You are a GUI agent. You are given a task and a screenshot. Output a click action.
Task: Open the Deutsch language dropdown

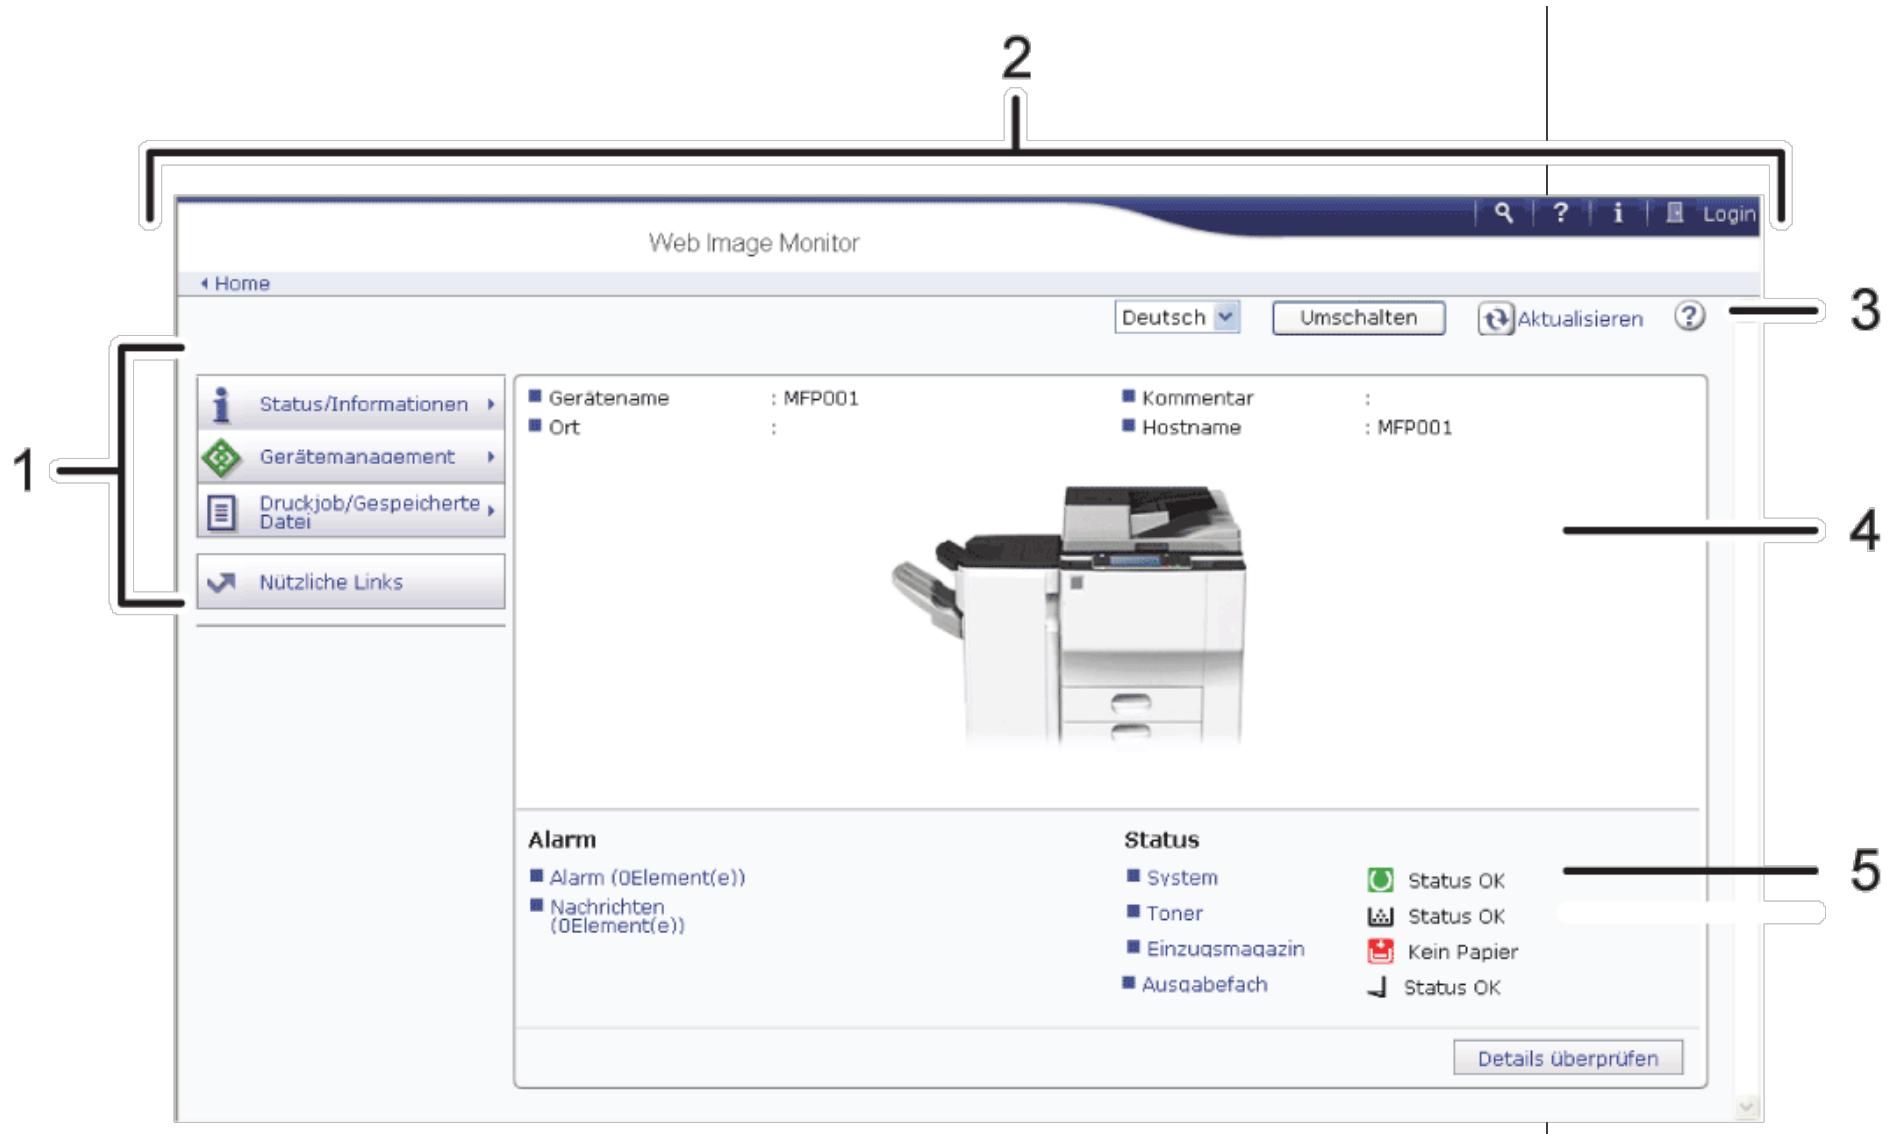tap(1177, 318)
